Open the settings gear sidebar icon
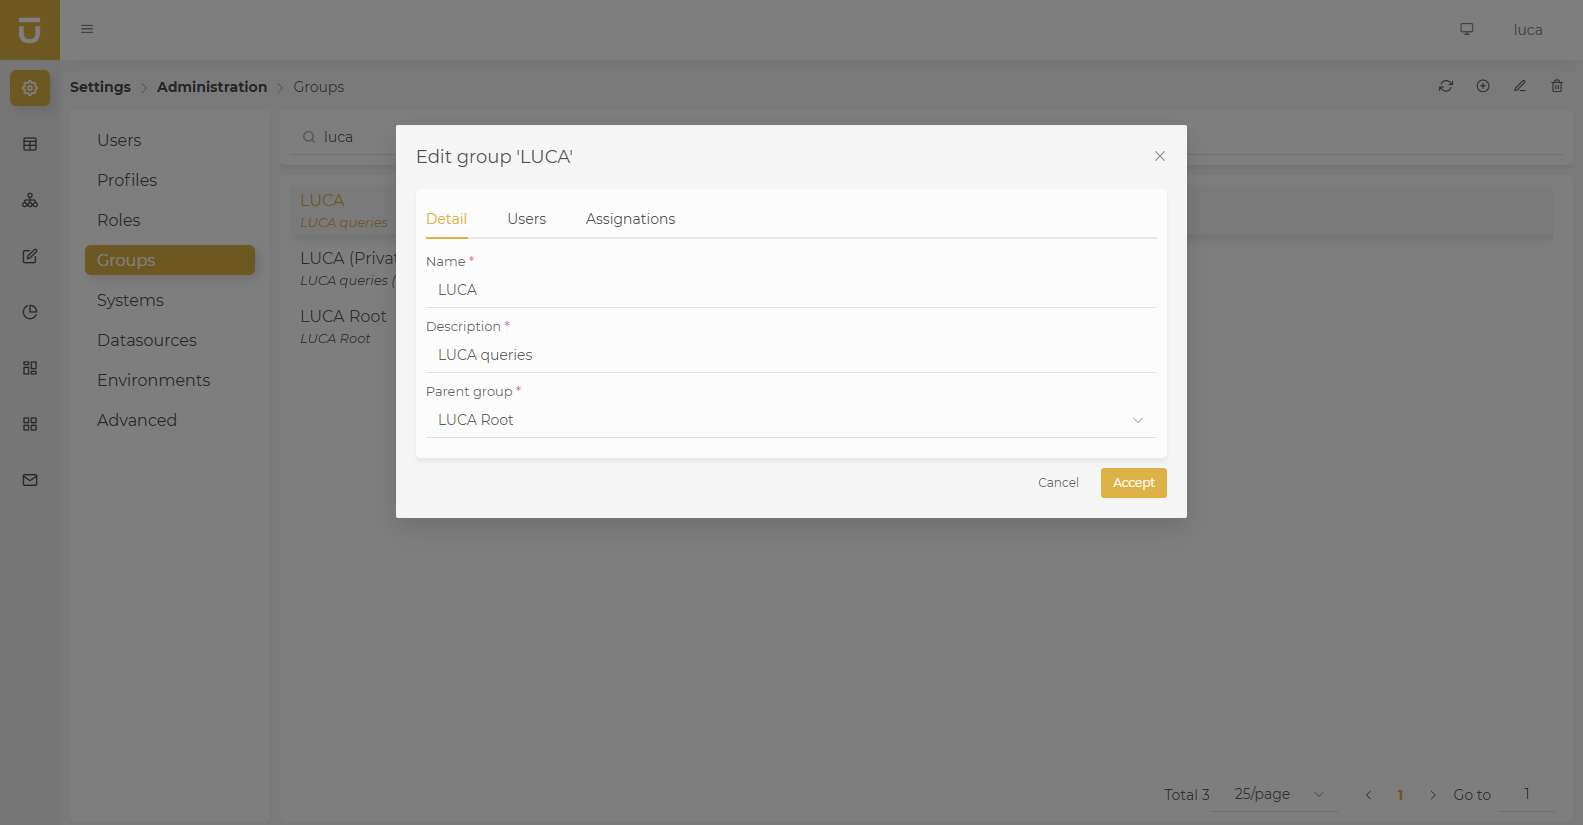The width and height of the screenshot is (1583, 825). [x=30, y=88]
